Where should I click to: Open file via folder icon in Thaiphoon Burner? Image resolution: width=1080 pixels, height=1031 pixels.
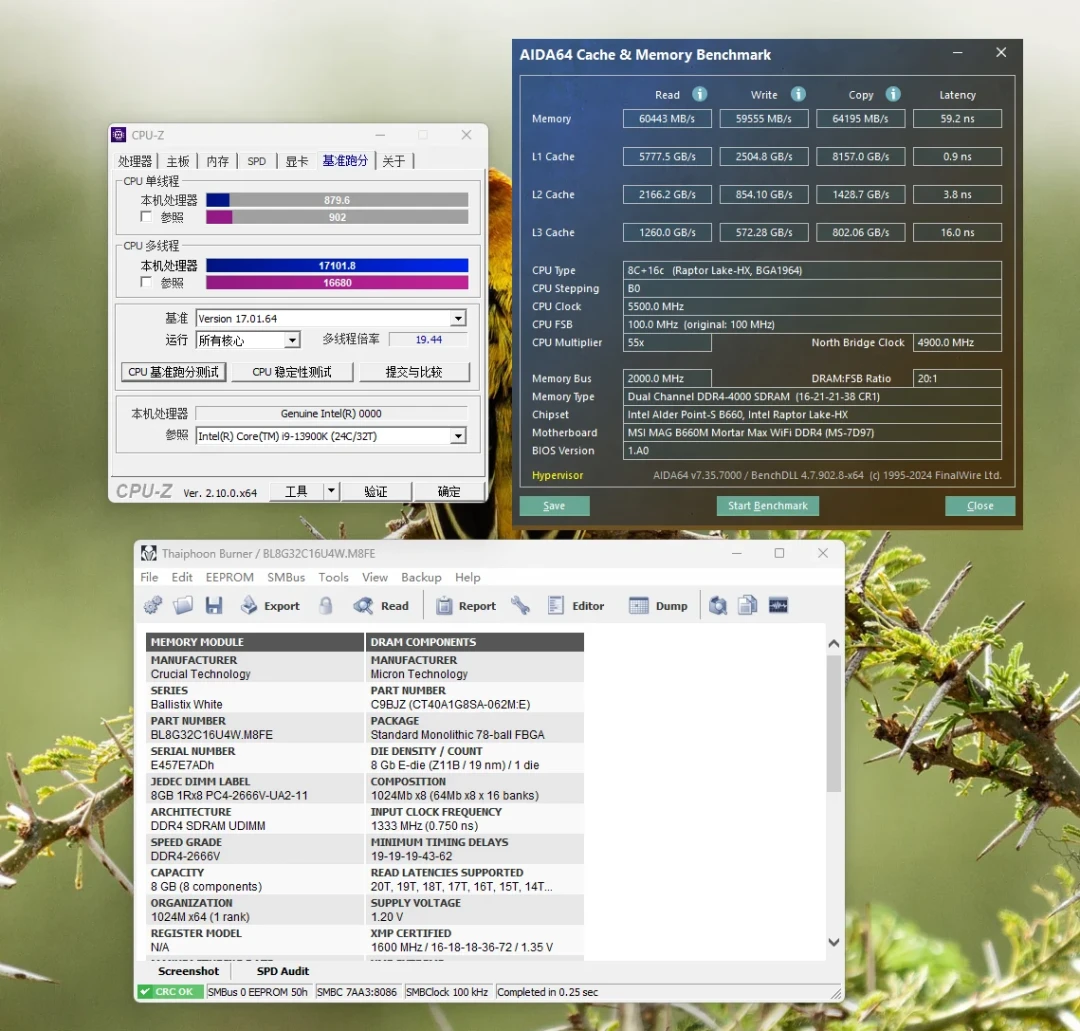point(183,605)
